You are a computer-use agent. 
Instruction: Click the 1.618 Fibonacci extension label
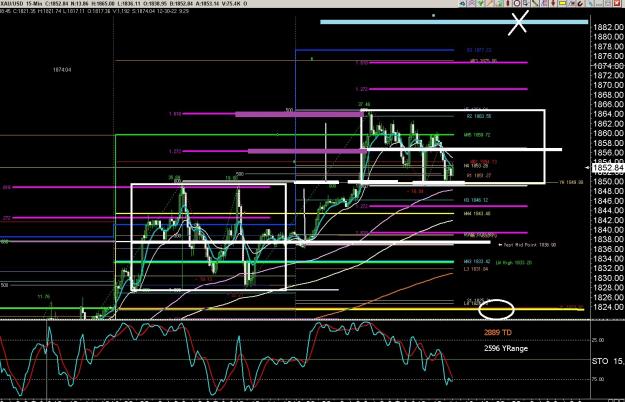click(x=175, y=114)
